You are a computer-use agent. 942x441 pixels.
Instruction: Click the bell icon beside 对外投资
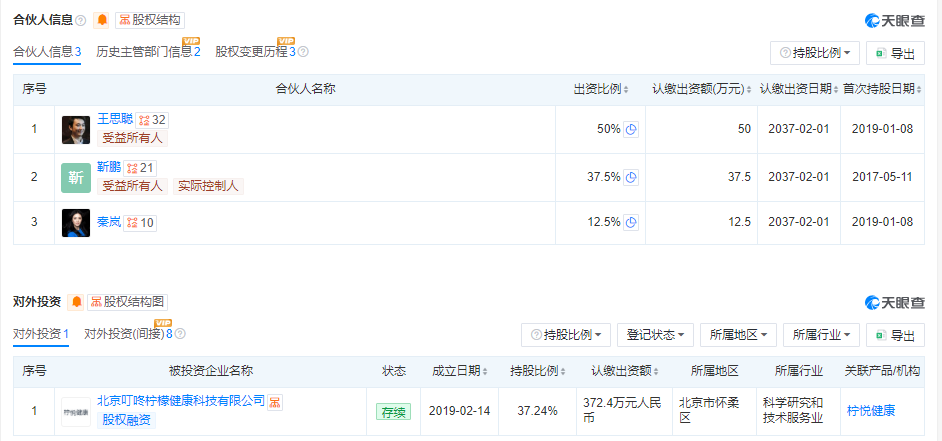coord(76,301)
